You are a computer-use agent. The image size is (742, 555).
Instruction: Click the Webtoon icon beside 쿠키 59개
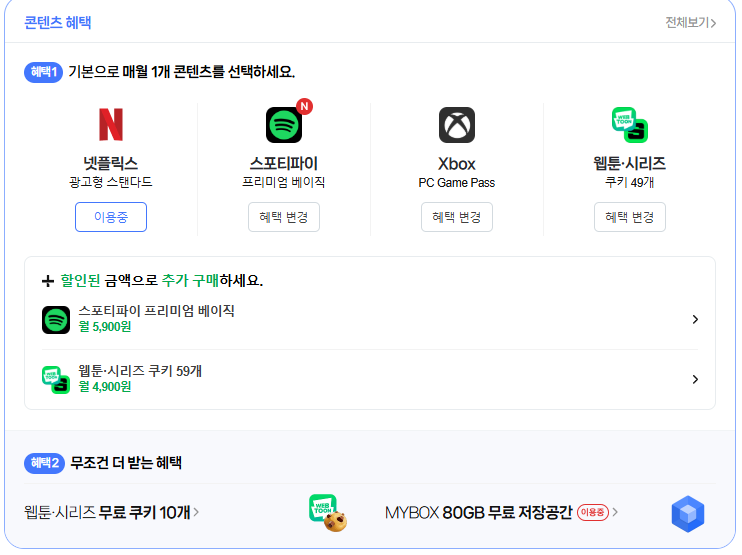click(56, 379)
